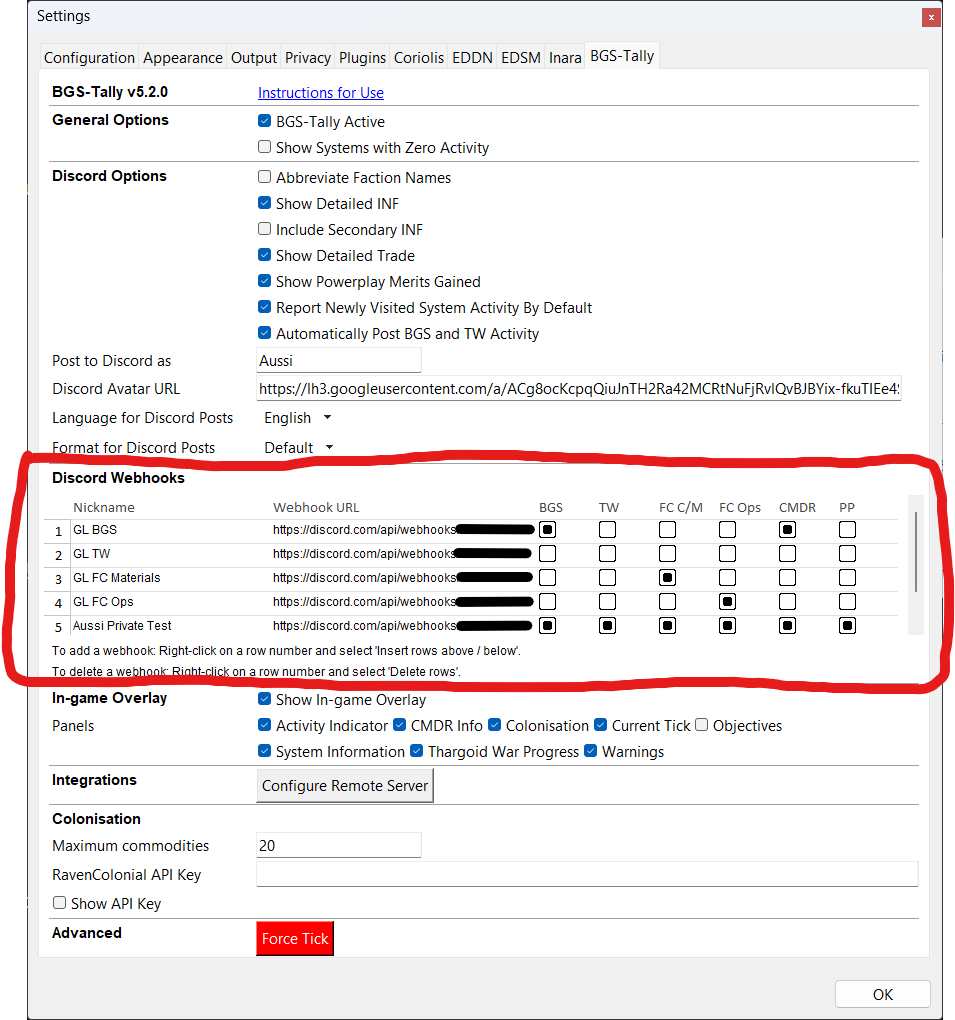This screenshot has width=955, height=1020.
Task: Disable Automatically Post BGS and TW Activity
Action: tap(264, 333)
